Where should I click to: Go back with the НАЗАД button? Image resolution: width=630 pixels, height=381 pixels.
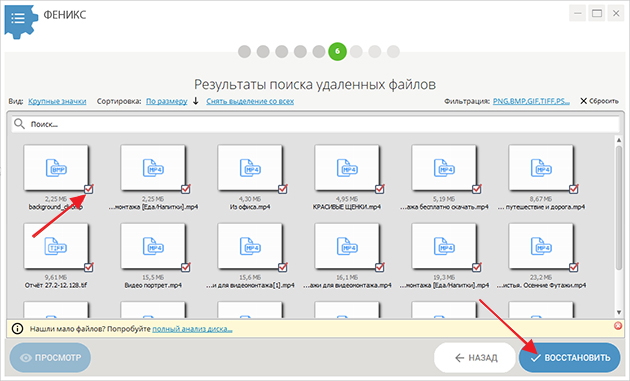pyautogui.click(x=475, y=358)
